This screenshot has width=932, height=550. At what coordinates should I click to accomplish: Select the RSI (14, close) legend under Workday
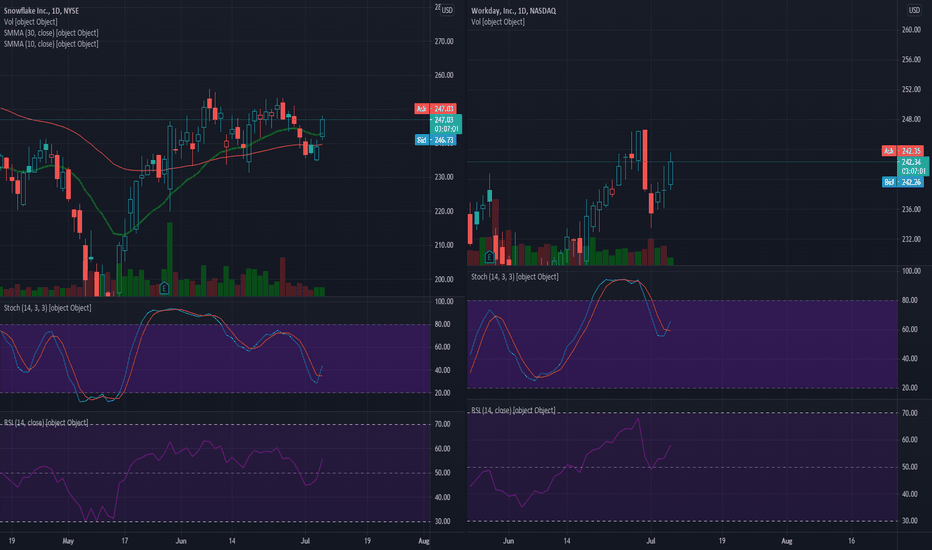[514, 411]
